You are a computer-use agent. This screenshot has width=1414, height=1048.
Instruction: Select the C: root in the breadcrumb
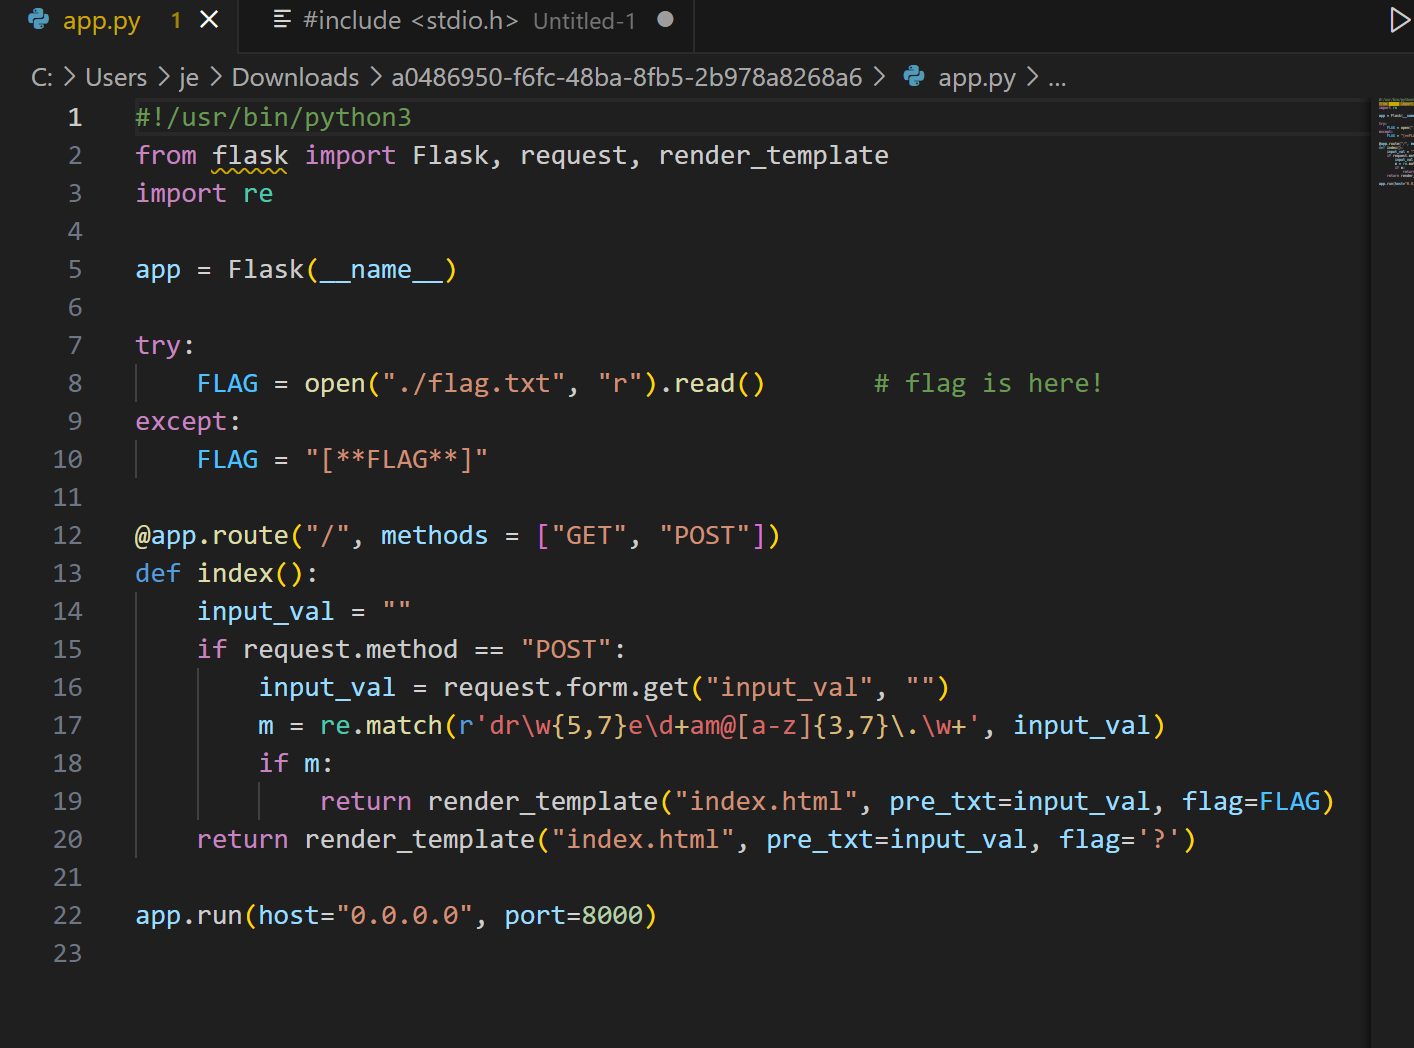point(41,77)
